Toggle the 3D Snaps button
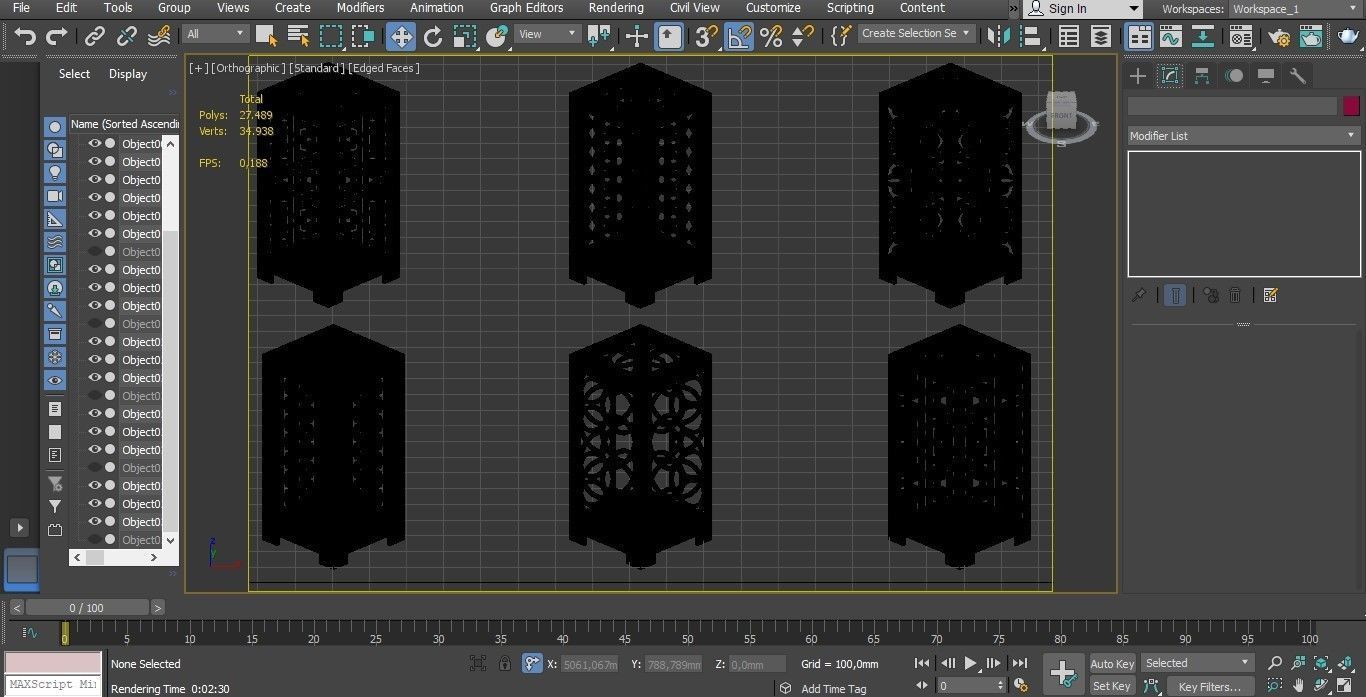 coord(706,37)
